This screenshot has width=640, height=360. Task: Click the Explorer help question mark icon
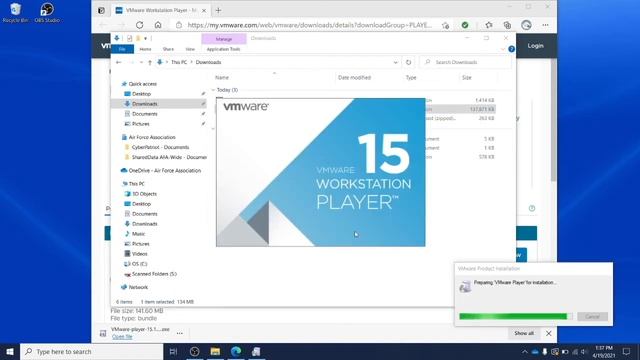tap(511, 49)
